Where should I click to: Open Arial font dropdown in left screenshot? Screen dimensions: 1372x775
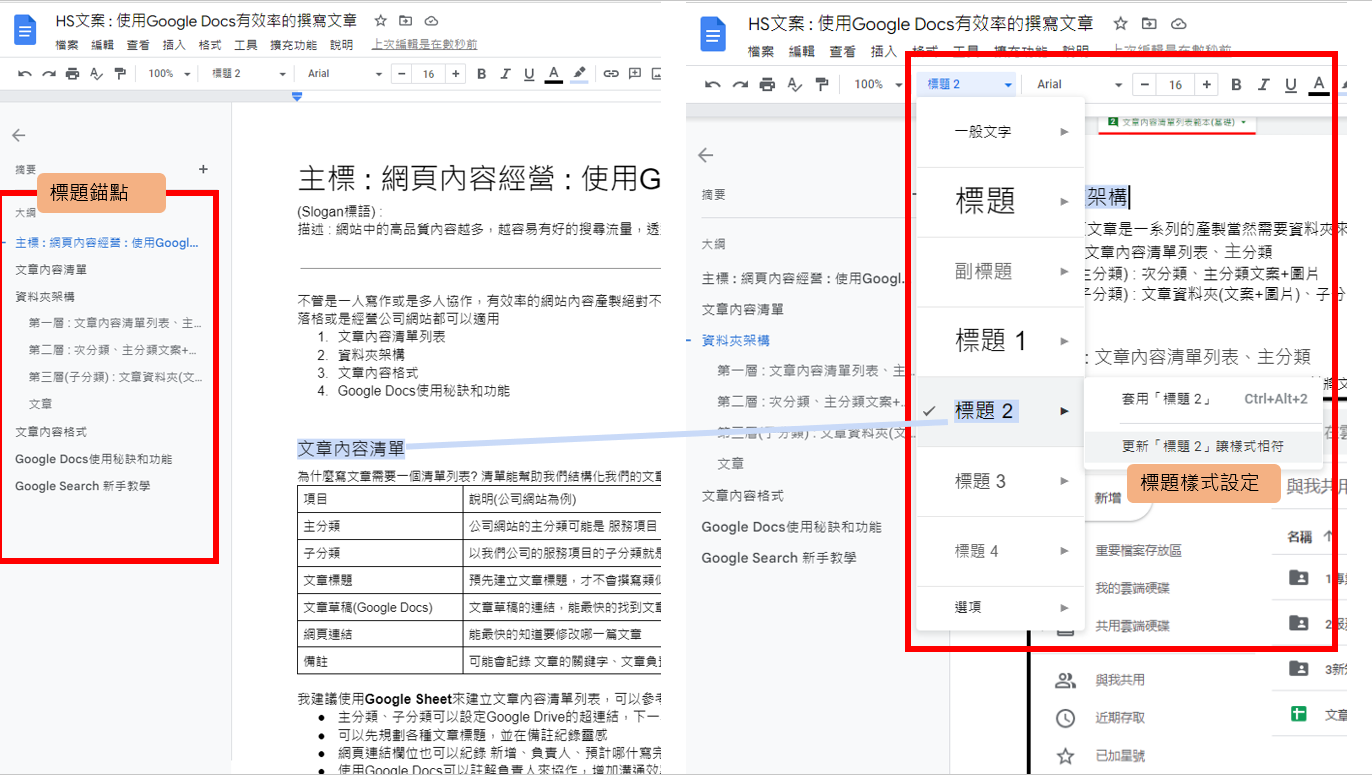tap(345, 74)
